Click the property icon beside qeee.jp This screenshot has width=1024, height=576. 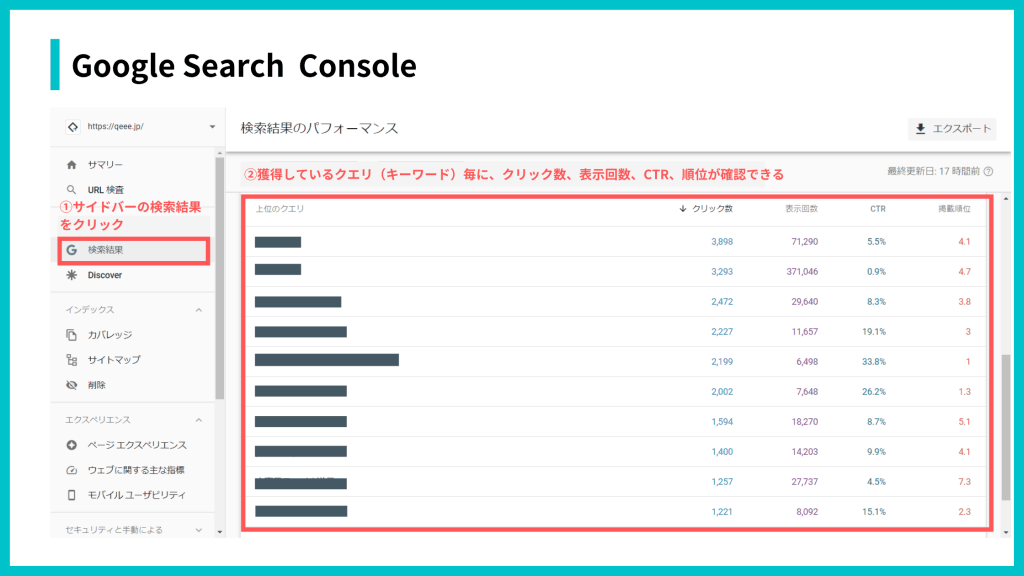click(x=72, y=127)
